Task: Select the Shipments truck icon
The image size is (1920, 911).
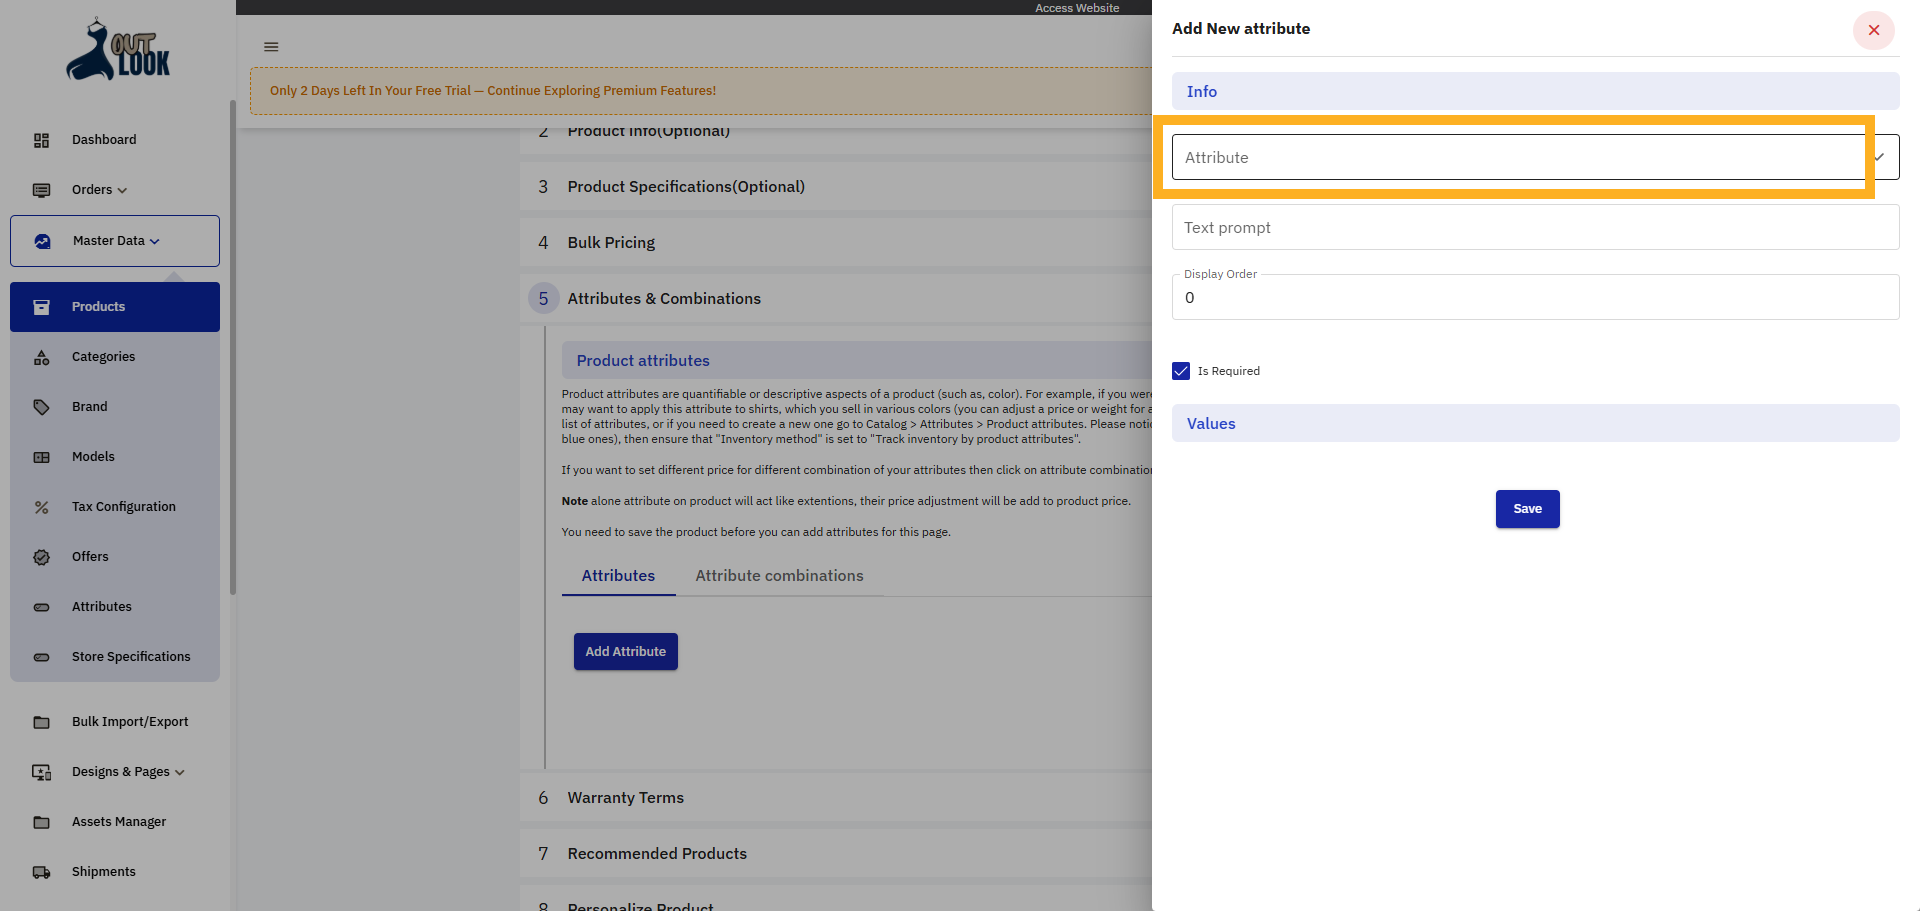Action: point(41,872)
